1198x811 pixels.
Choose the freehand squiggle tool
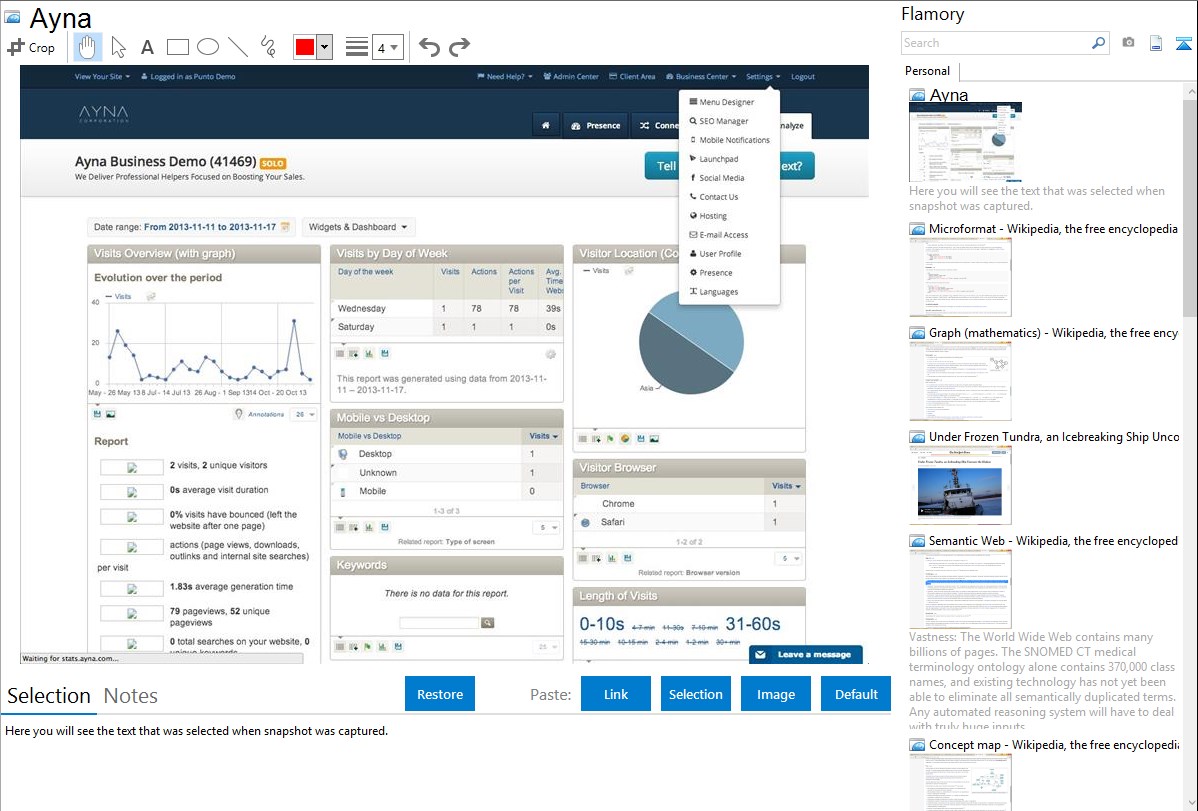point(267,47)
